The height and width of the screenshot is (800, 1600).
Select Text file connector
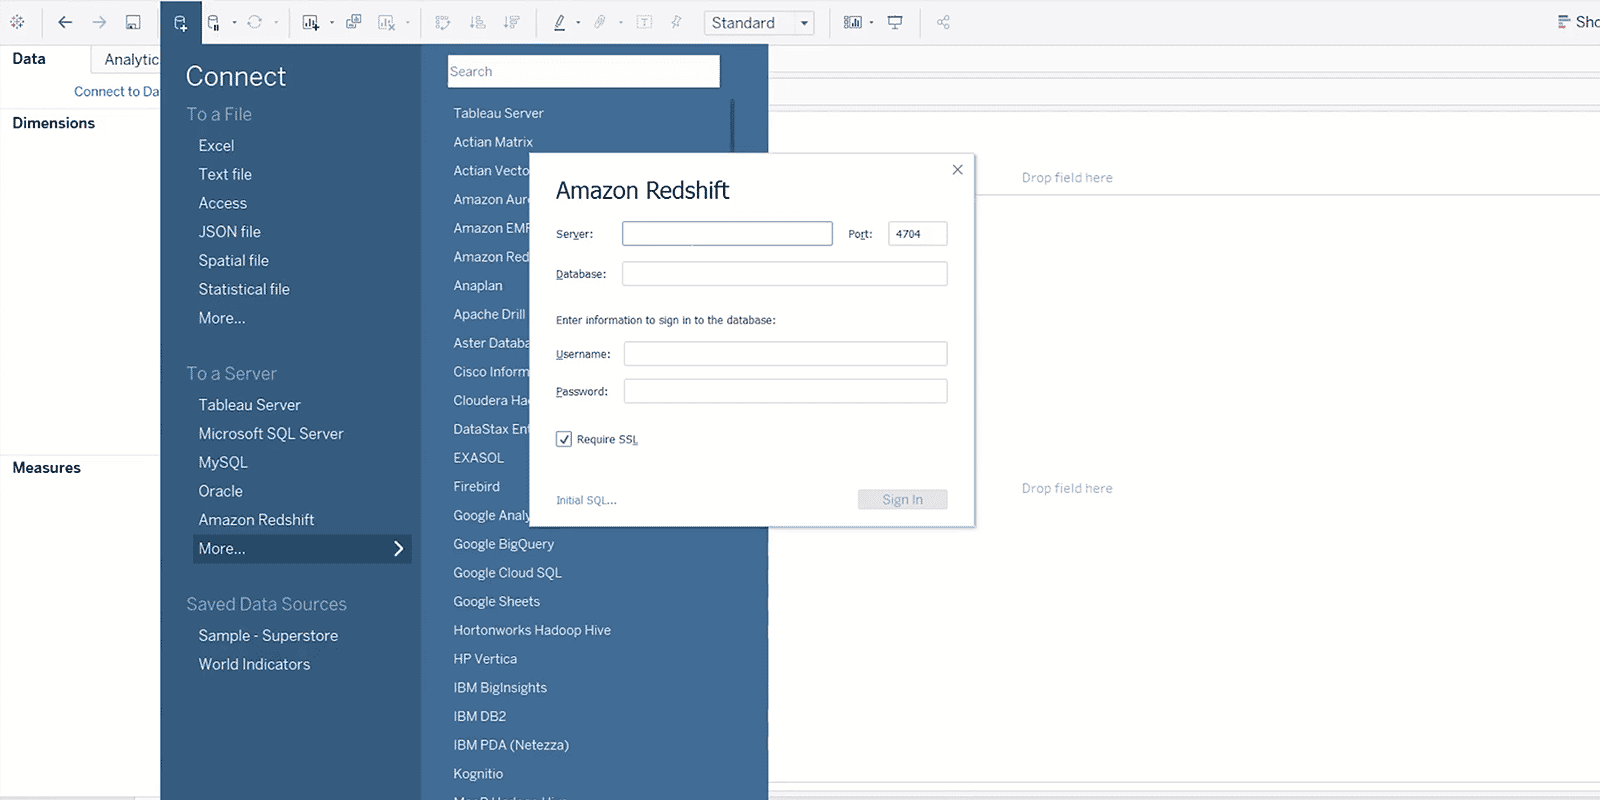(x=225, y=174)
